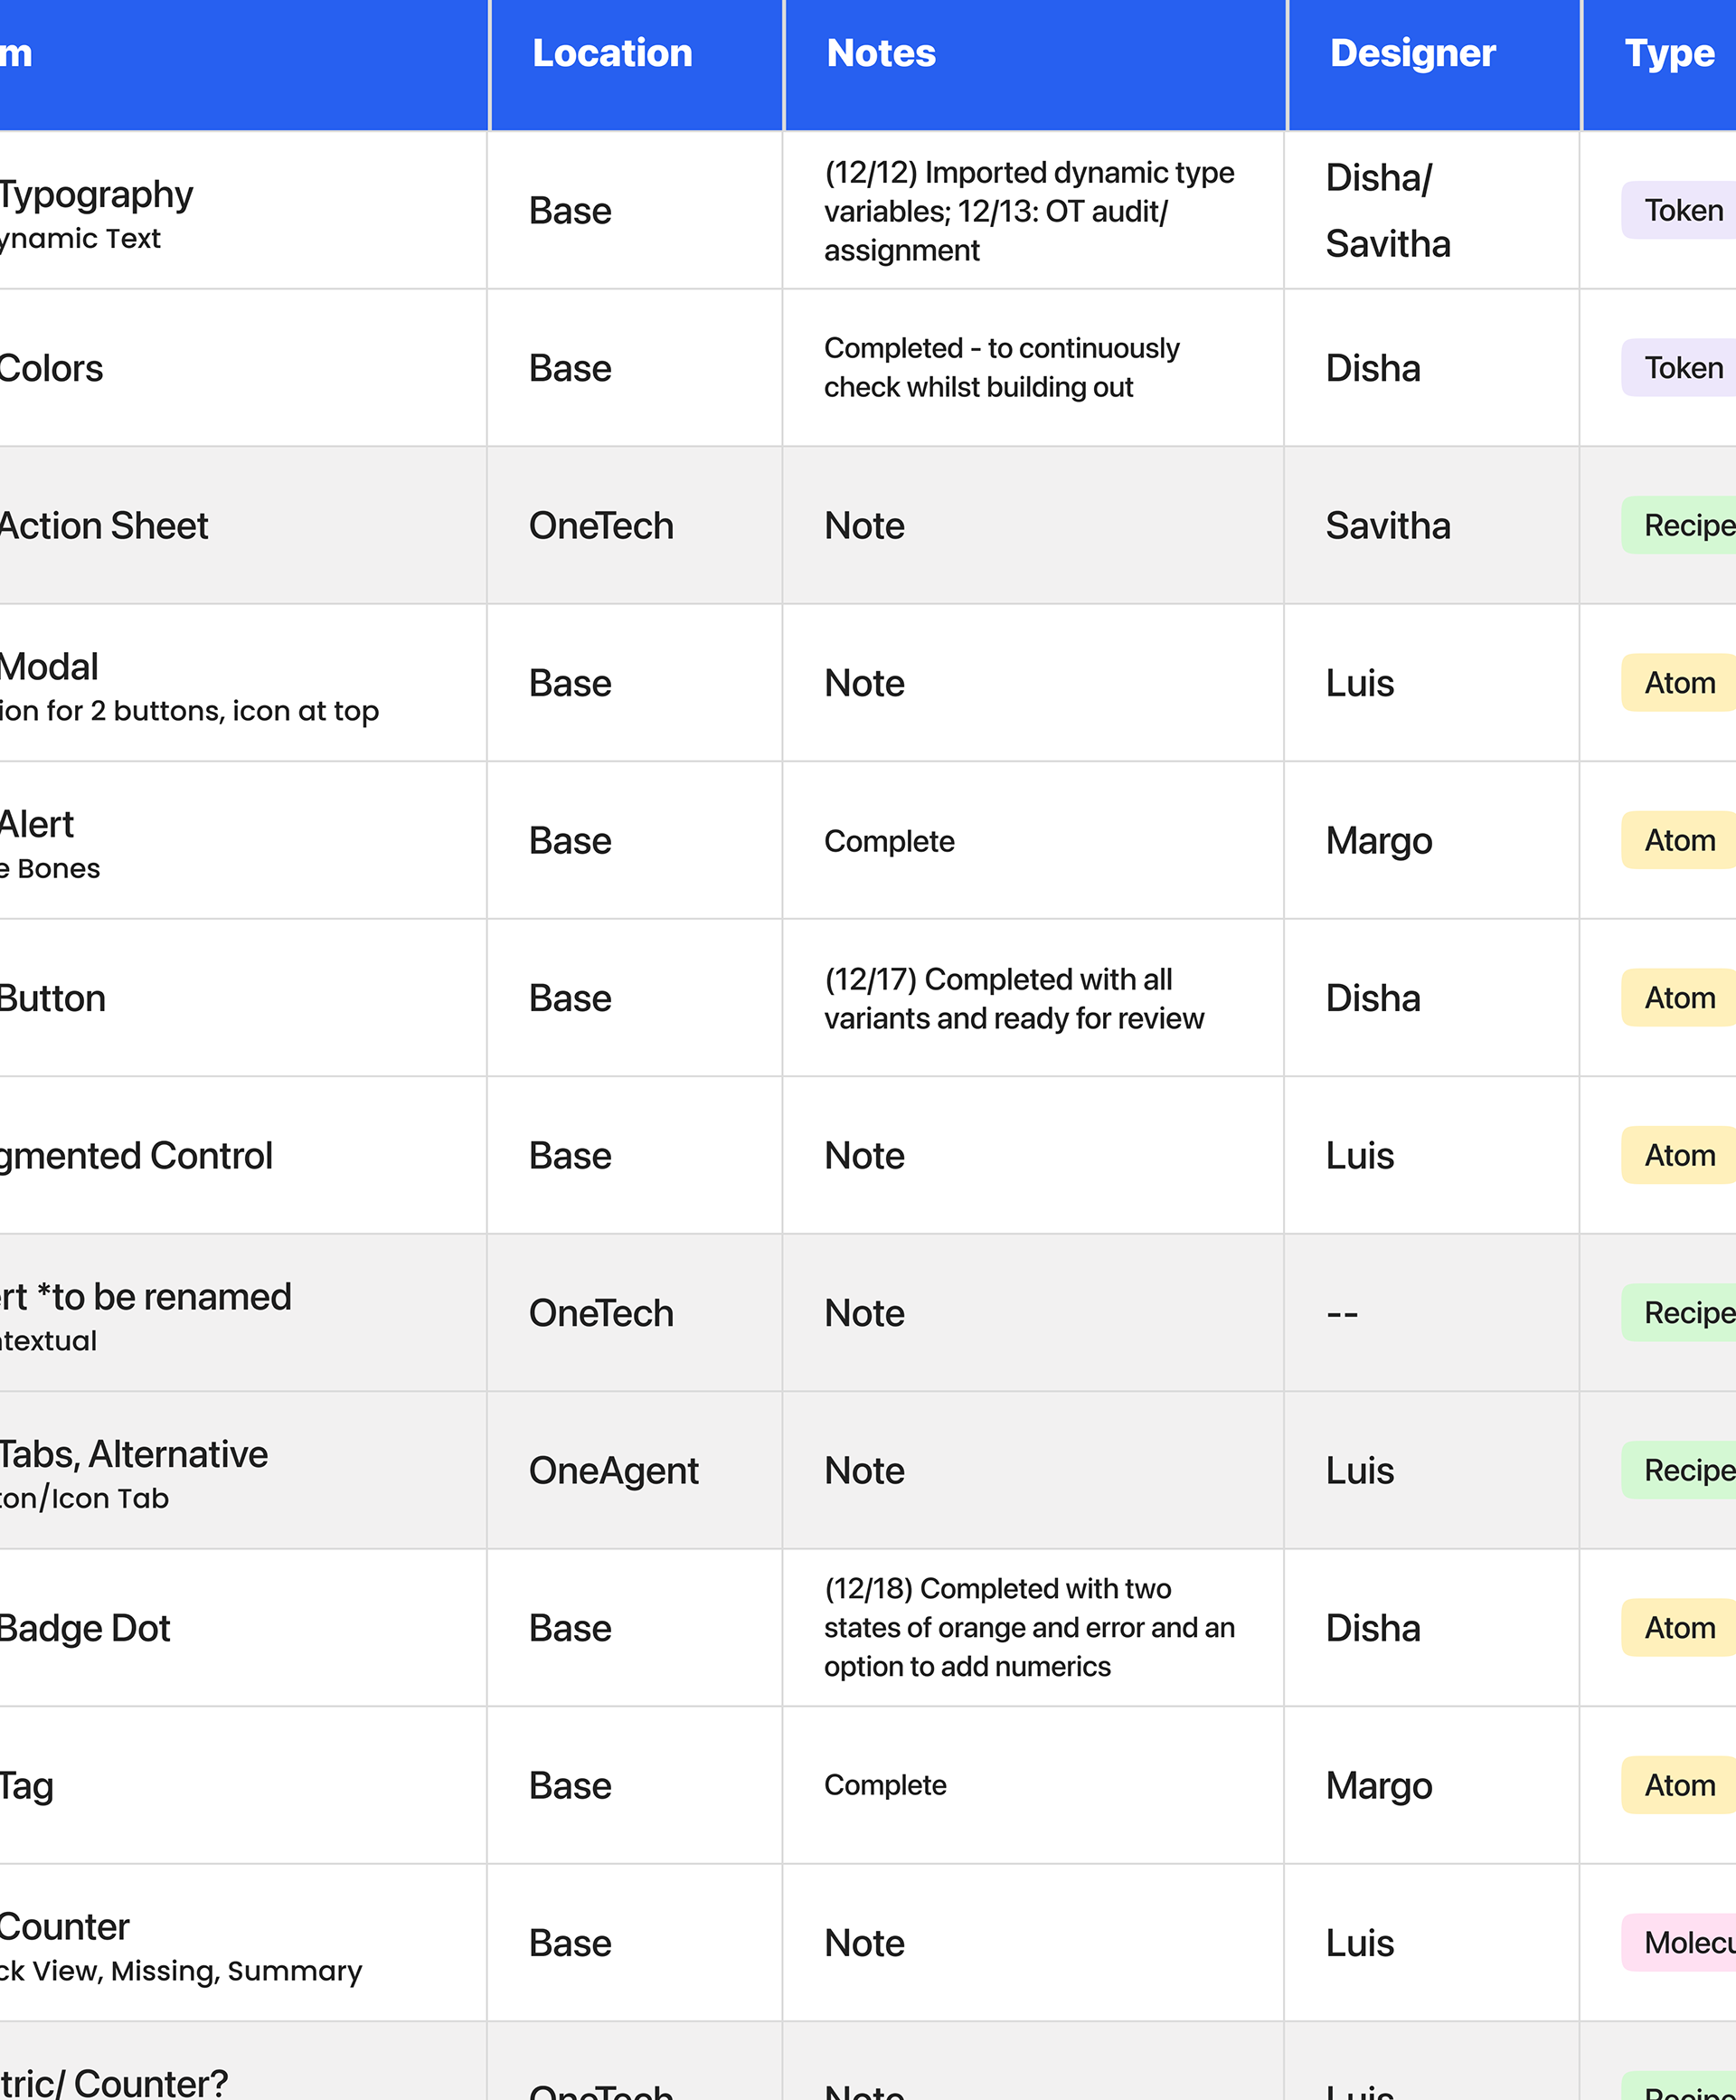Select designer Margo in the Alert row
The width and height of the screenshot is (1736, 2100).
1378,841
